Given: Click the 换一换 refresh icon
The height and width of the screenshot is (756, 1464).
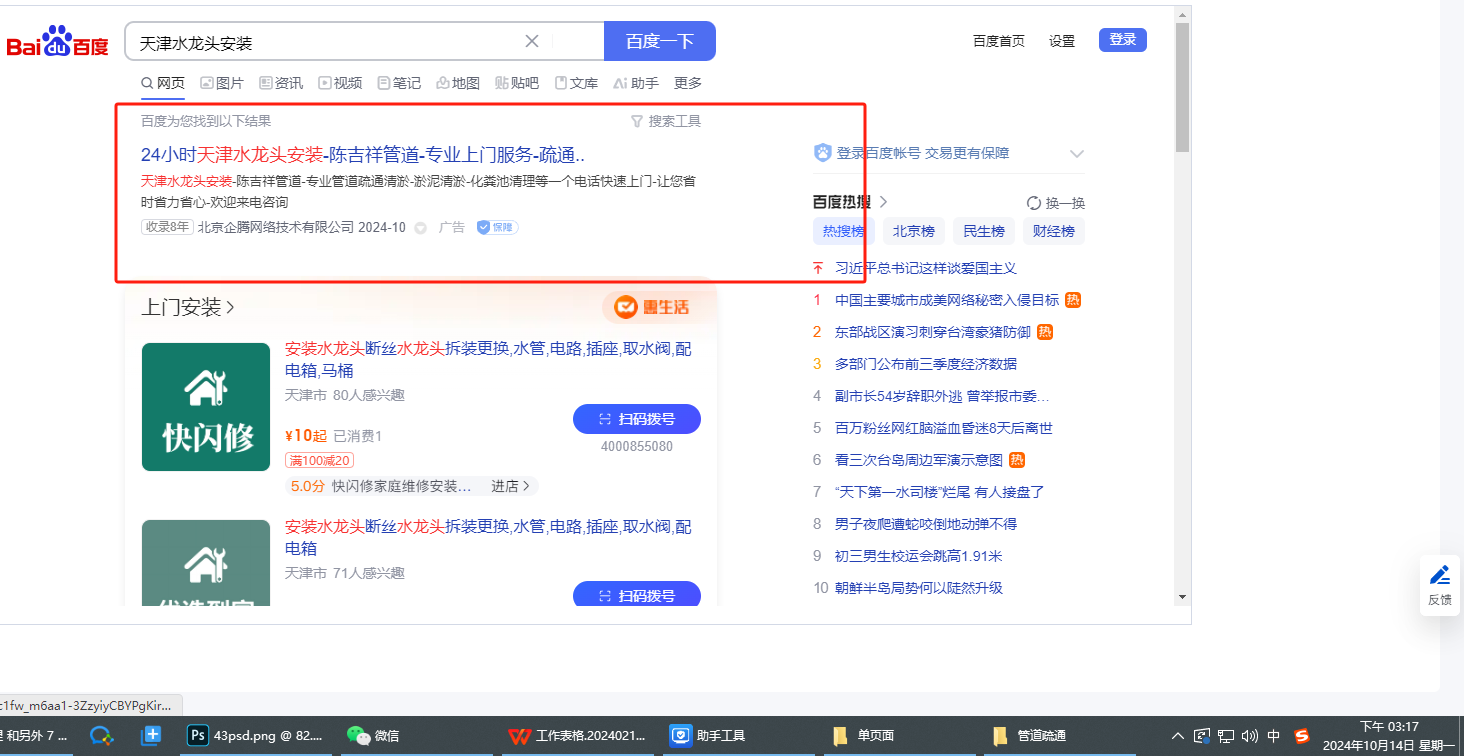Looking at the screenshot, I should pos(1034,203).
